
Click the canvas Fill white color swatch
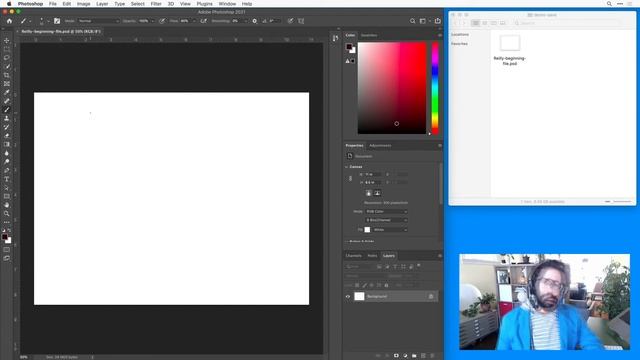point(367,230)
